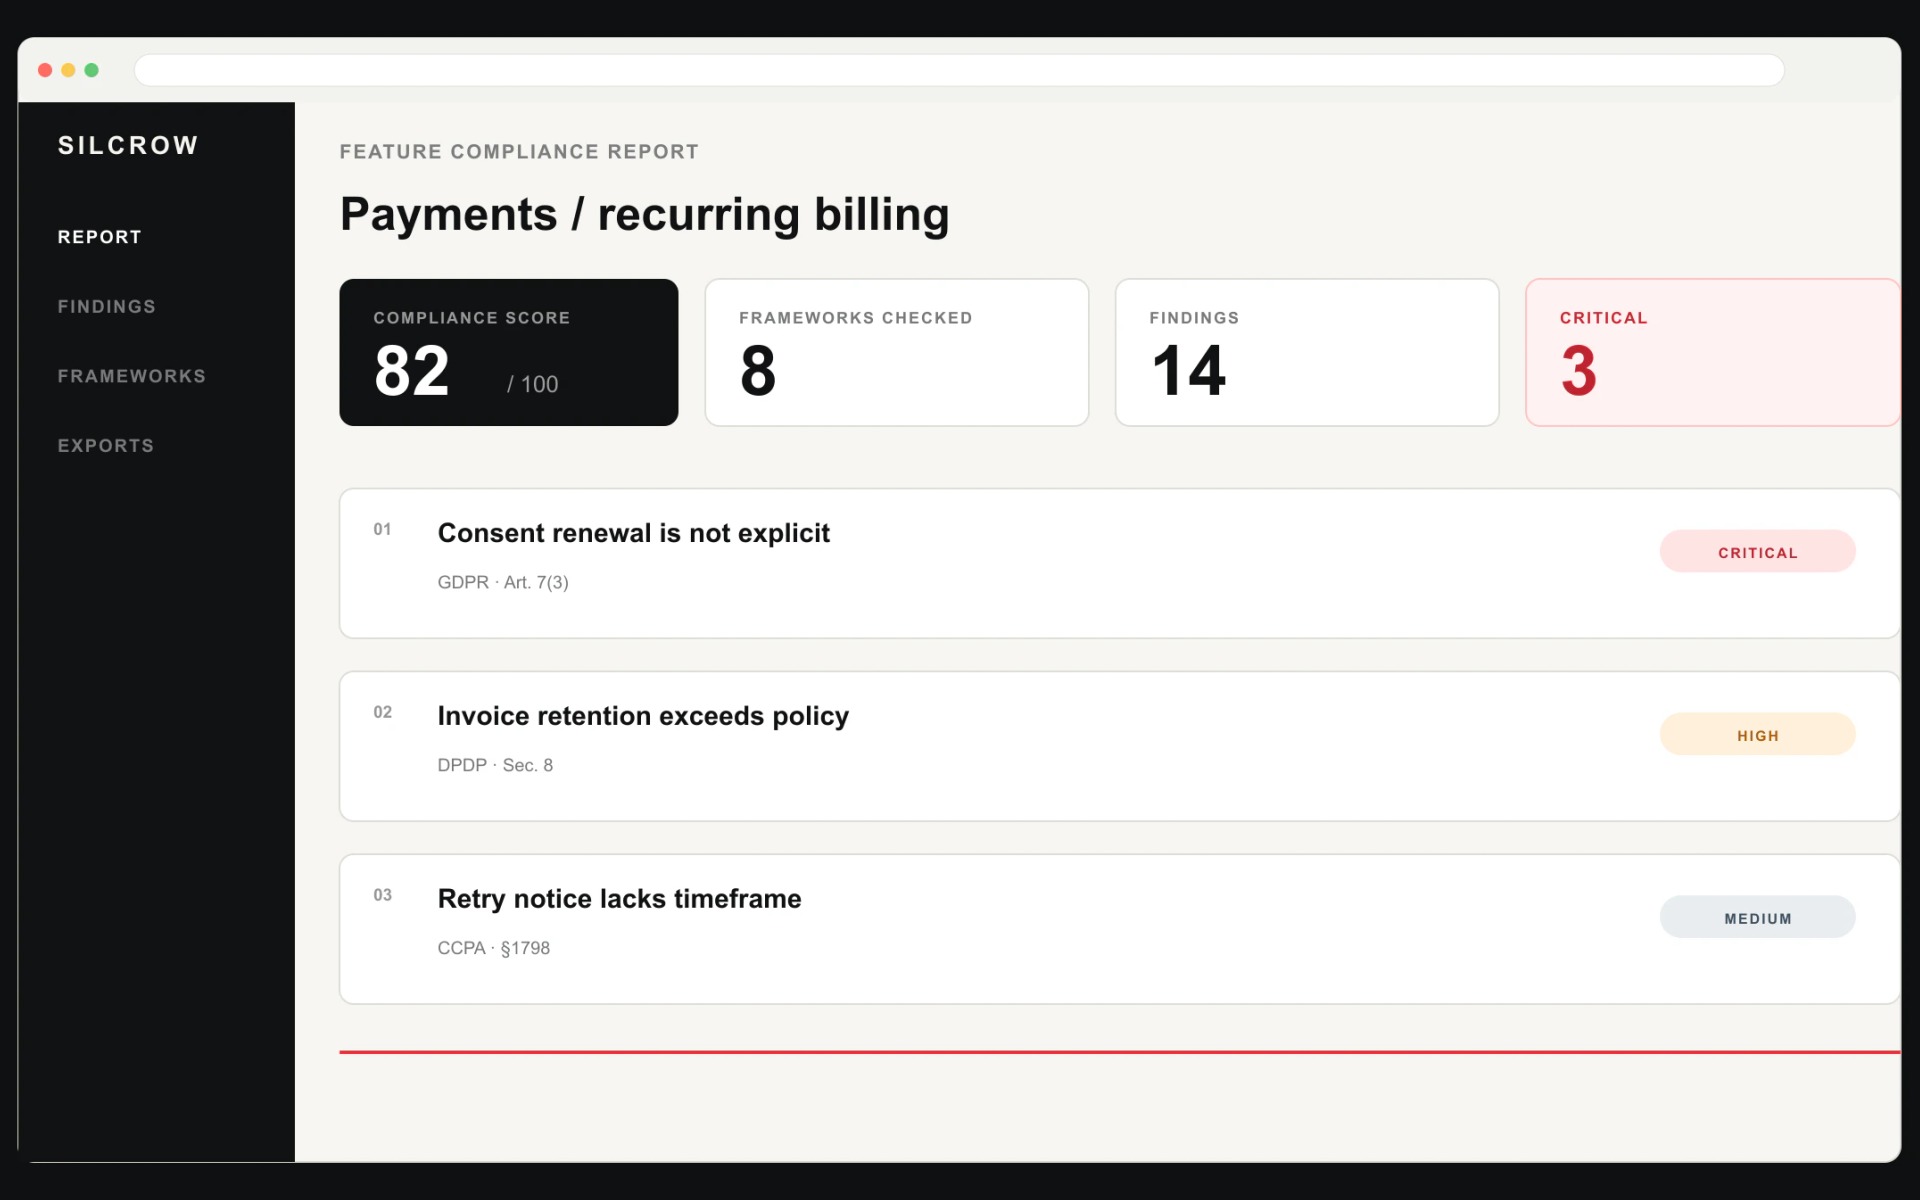Click the 'Payments / recurring billing' heading

click(x=644, y=215)
